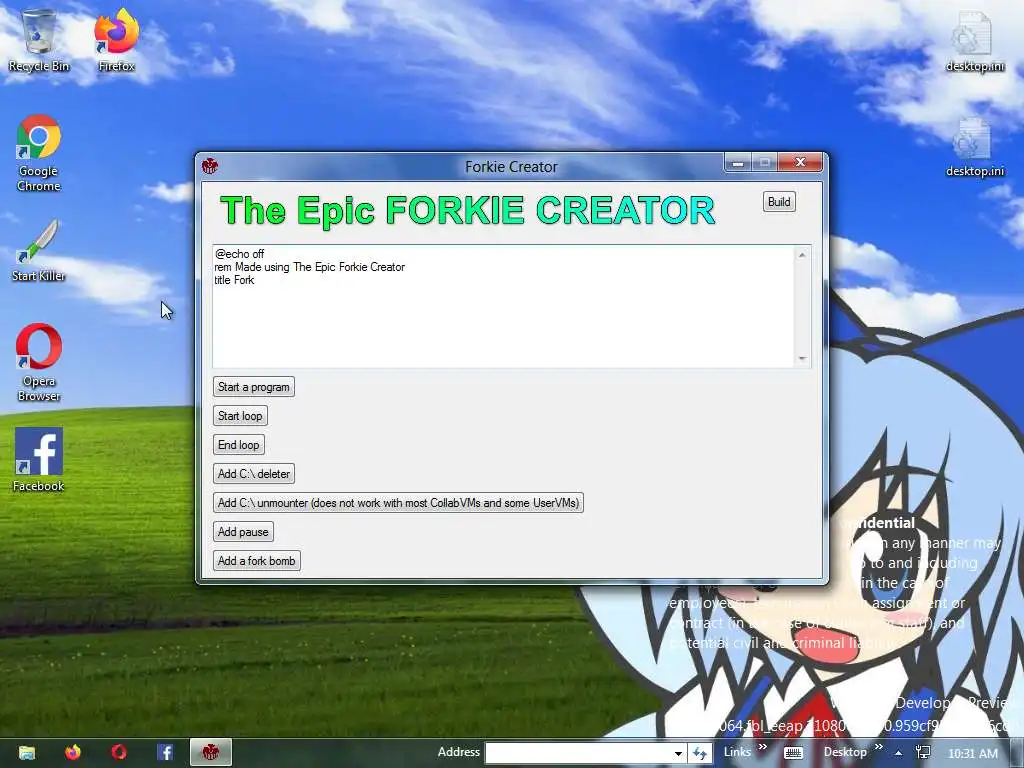Click the Add C:\ unmounter button
Screen dimensions: 1024x768
pos(398,502)
